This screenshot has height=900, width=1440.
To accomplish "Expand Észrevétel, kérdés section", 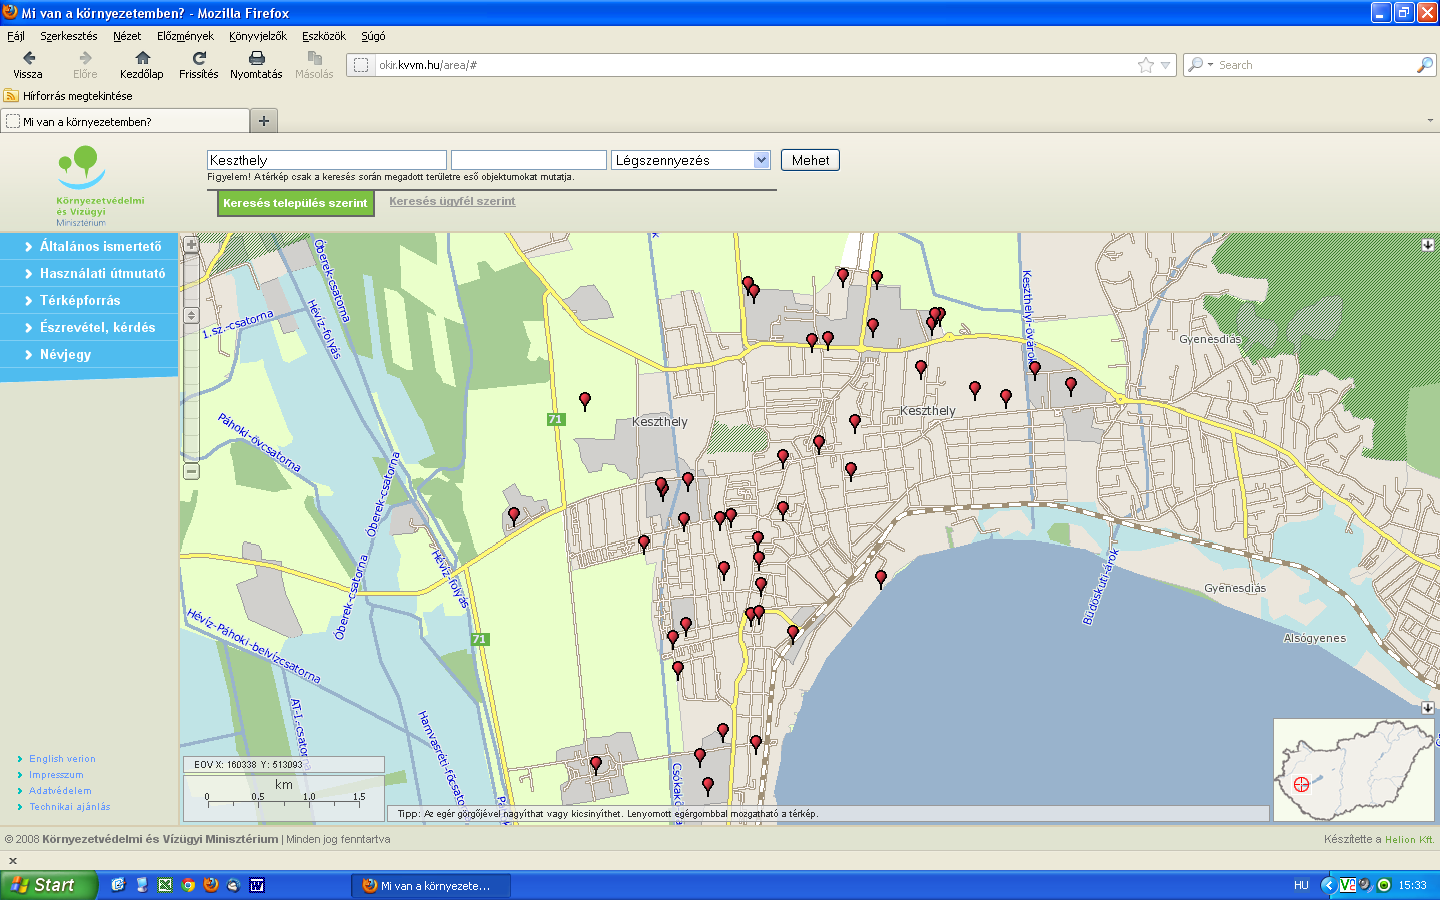I will (x=89, y=327).
